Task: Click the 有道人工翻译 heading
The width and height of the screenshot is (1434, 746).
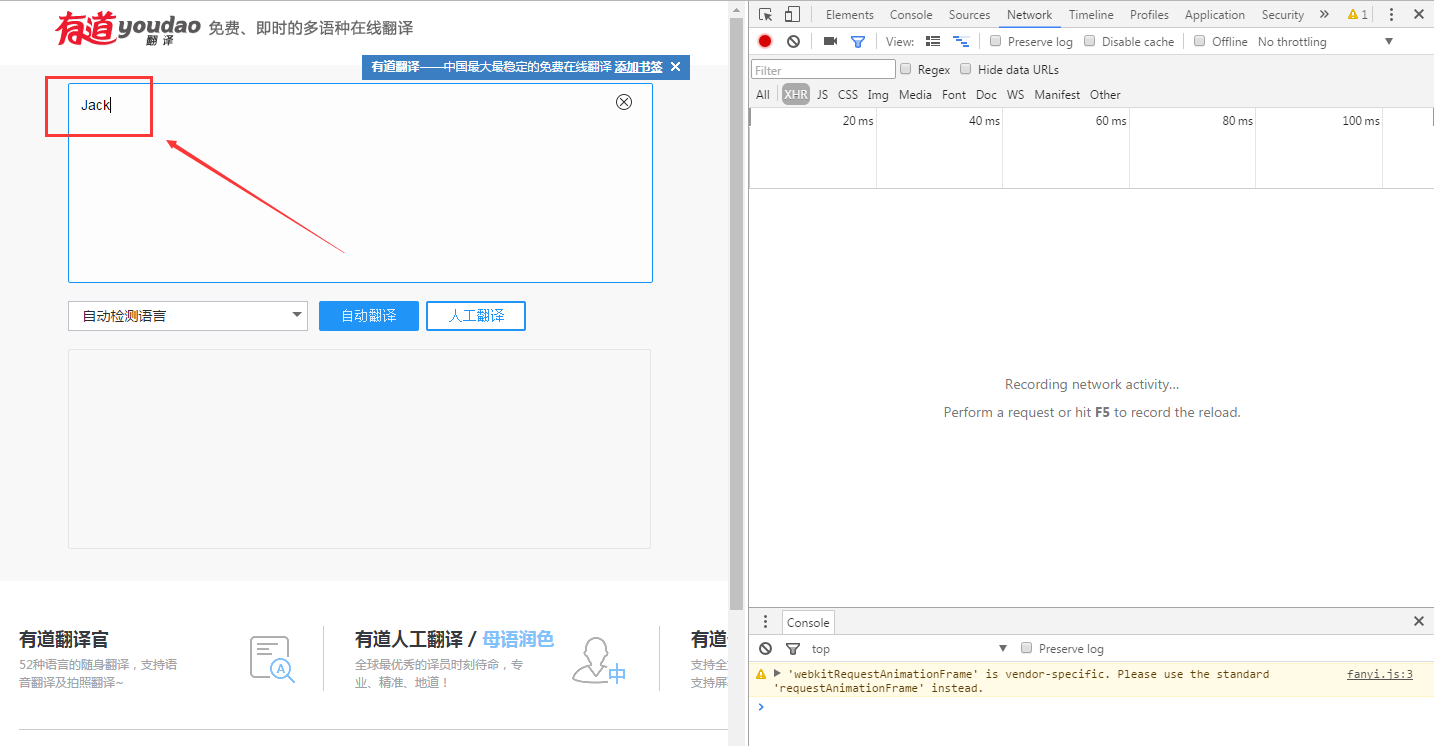Action: click(x=409, y=639)
